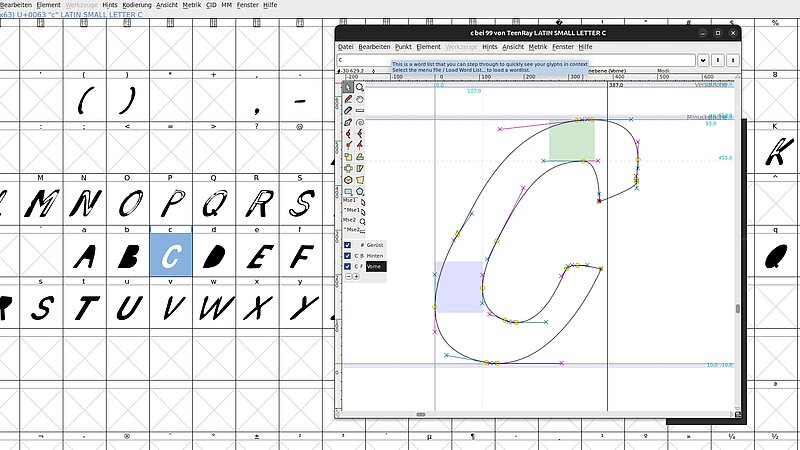
Task: Select glyph cell A in font view
Action: (86, 257)
